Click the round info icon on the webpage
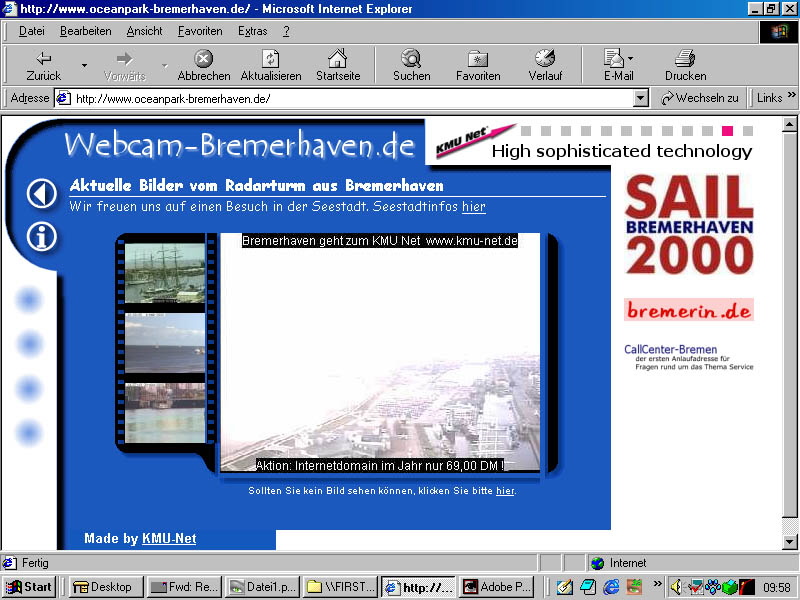The image size is (800, 600). (41, 237)
